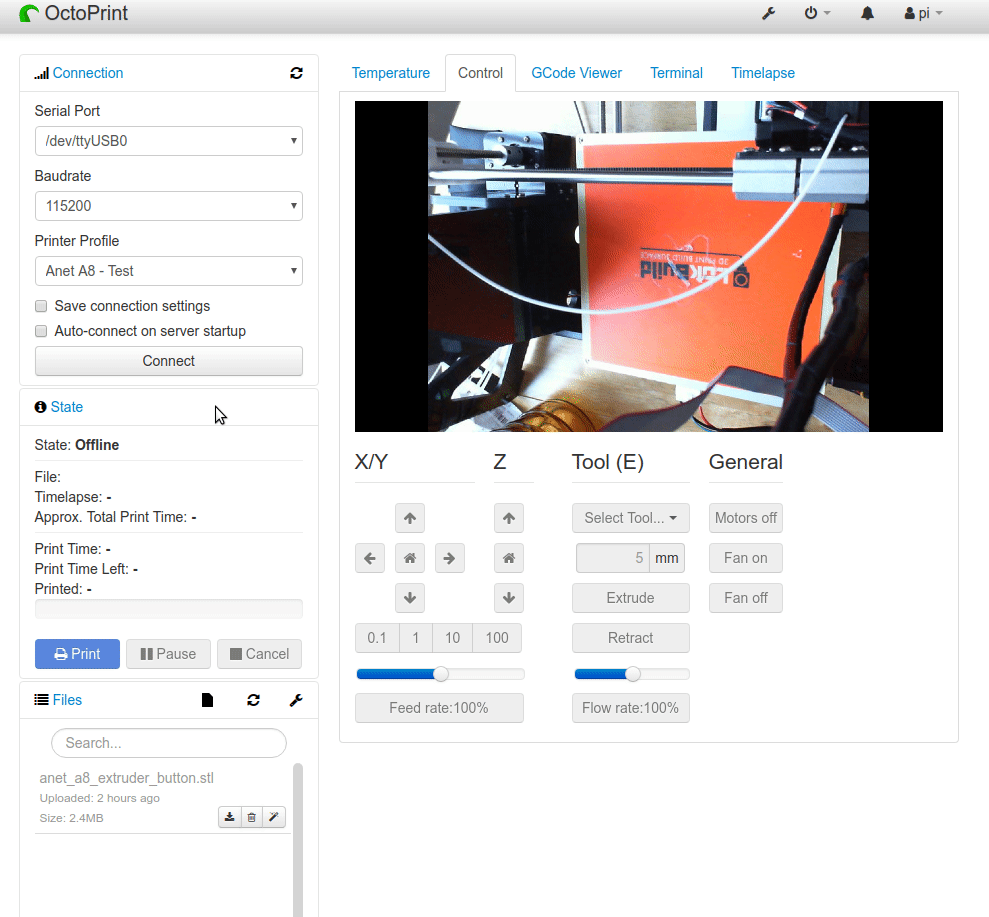Screen dimensions: 989x917
Task: Jog X axis left arrow
Action: click(369, 558)
